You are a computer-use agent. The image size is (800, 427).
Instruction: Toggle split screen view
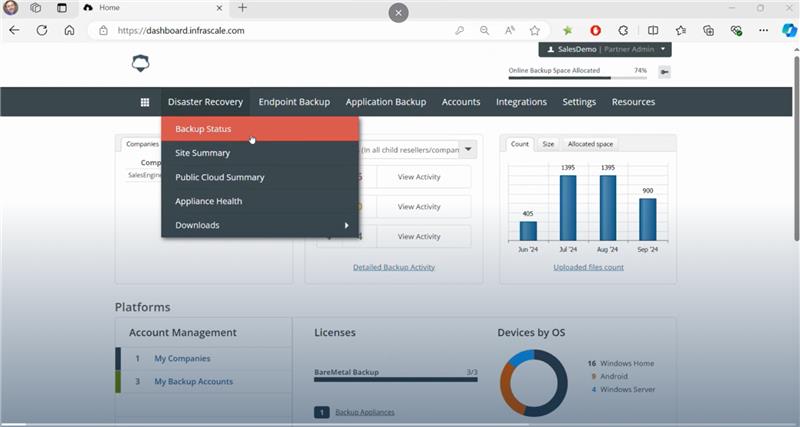point(653,31)
